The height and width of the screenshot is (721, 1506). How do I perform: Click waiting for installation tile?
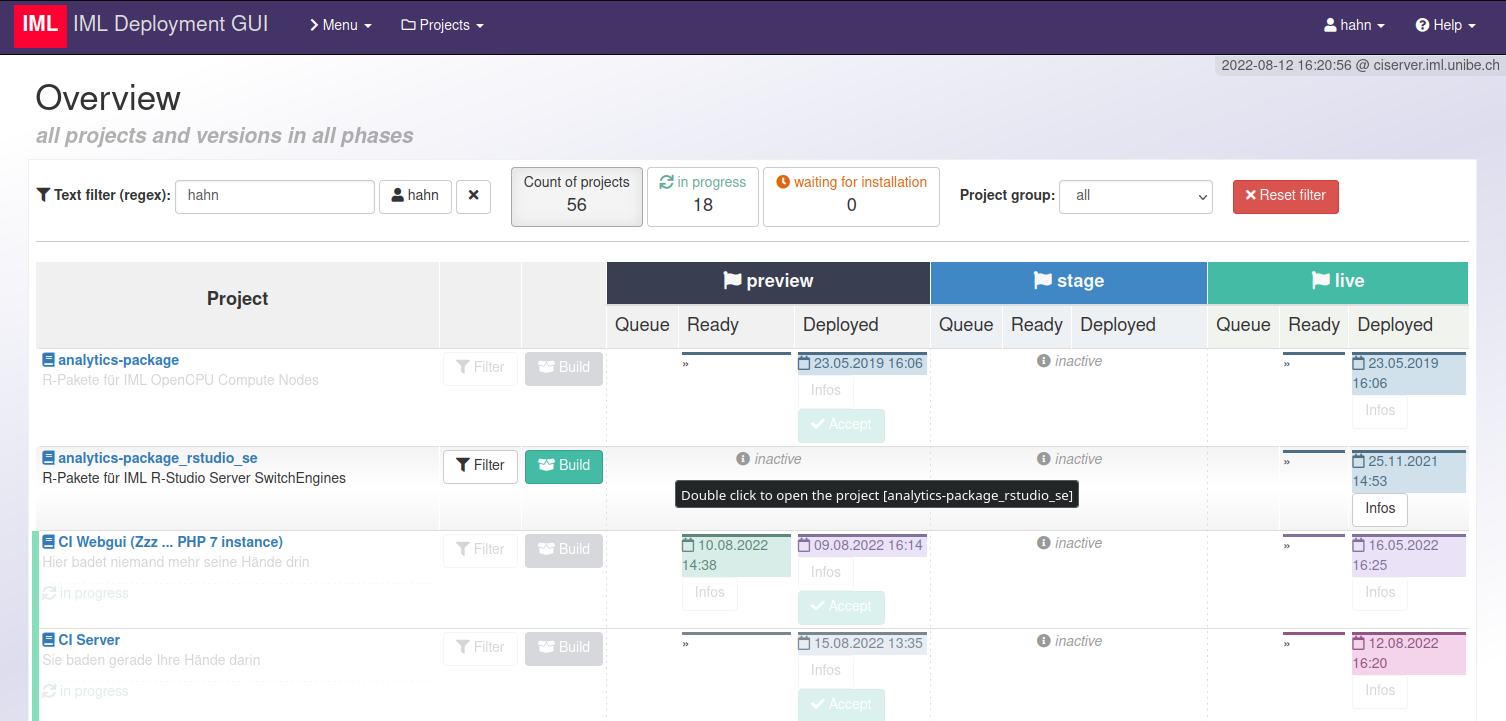tap(851, 196)
